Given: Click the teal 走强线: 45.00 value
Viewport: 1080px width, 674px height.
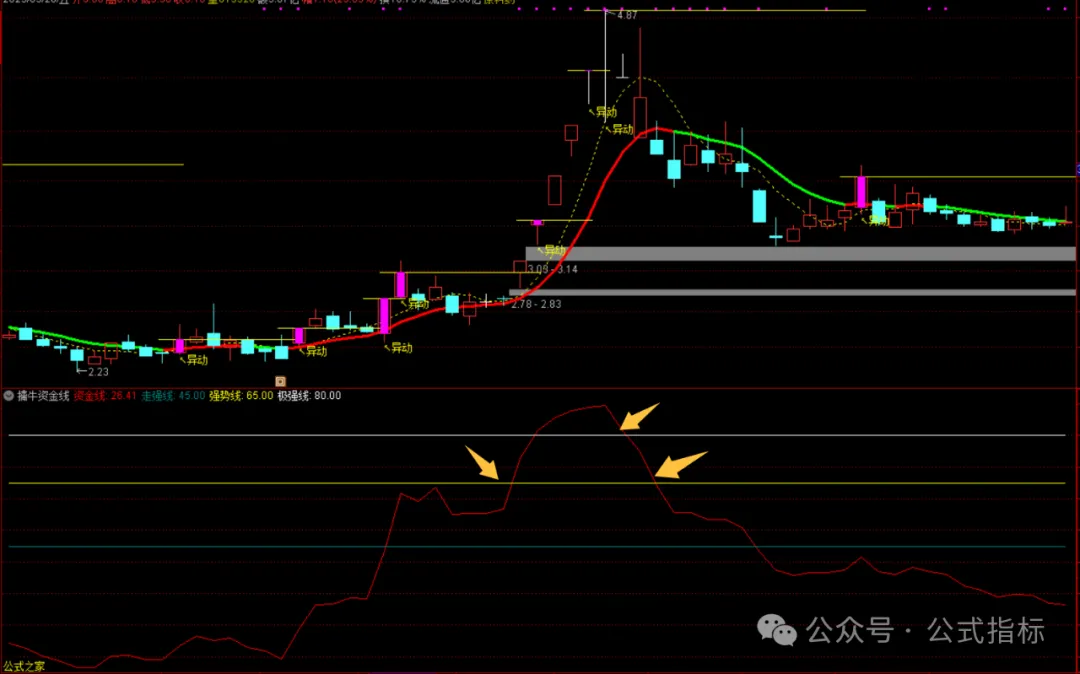Looking at the screenshot, I should (x=173, y=396).
